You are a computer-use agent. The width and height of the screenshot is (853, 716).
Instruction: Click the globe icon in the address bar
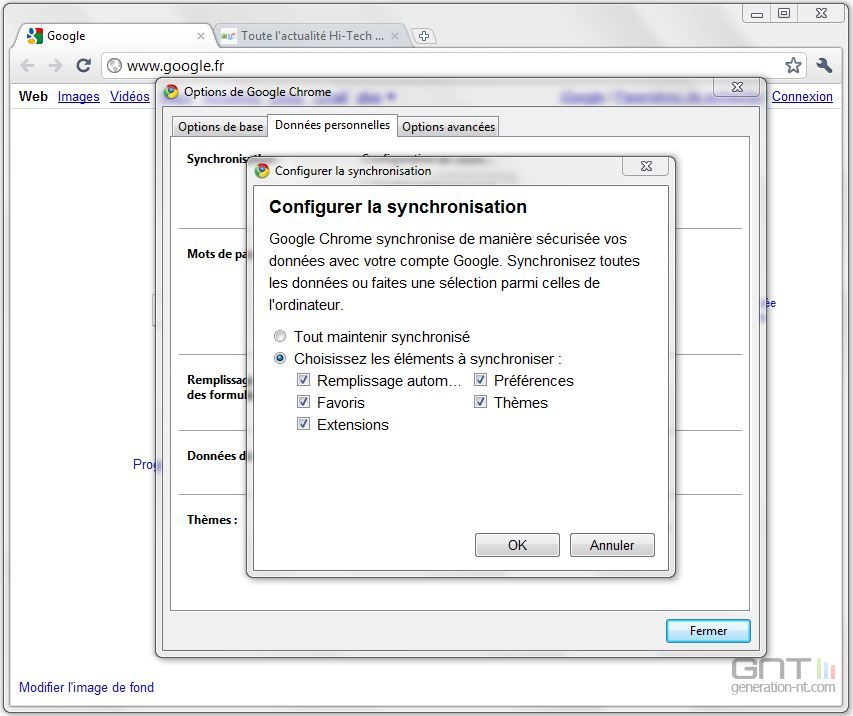point(114,66)
